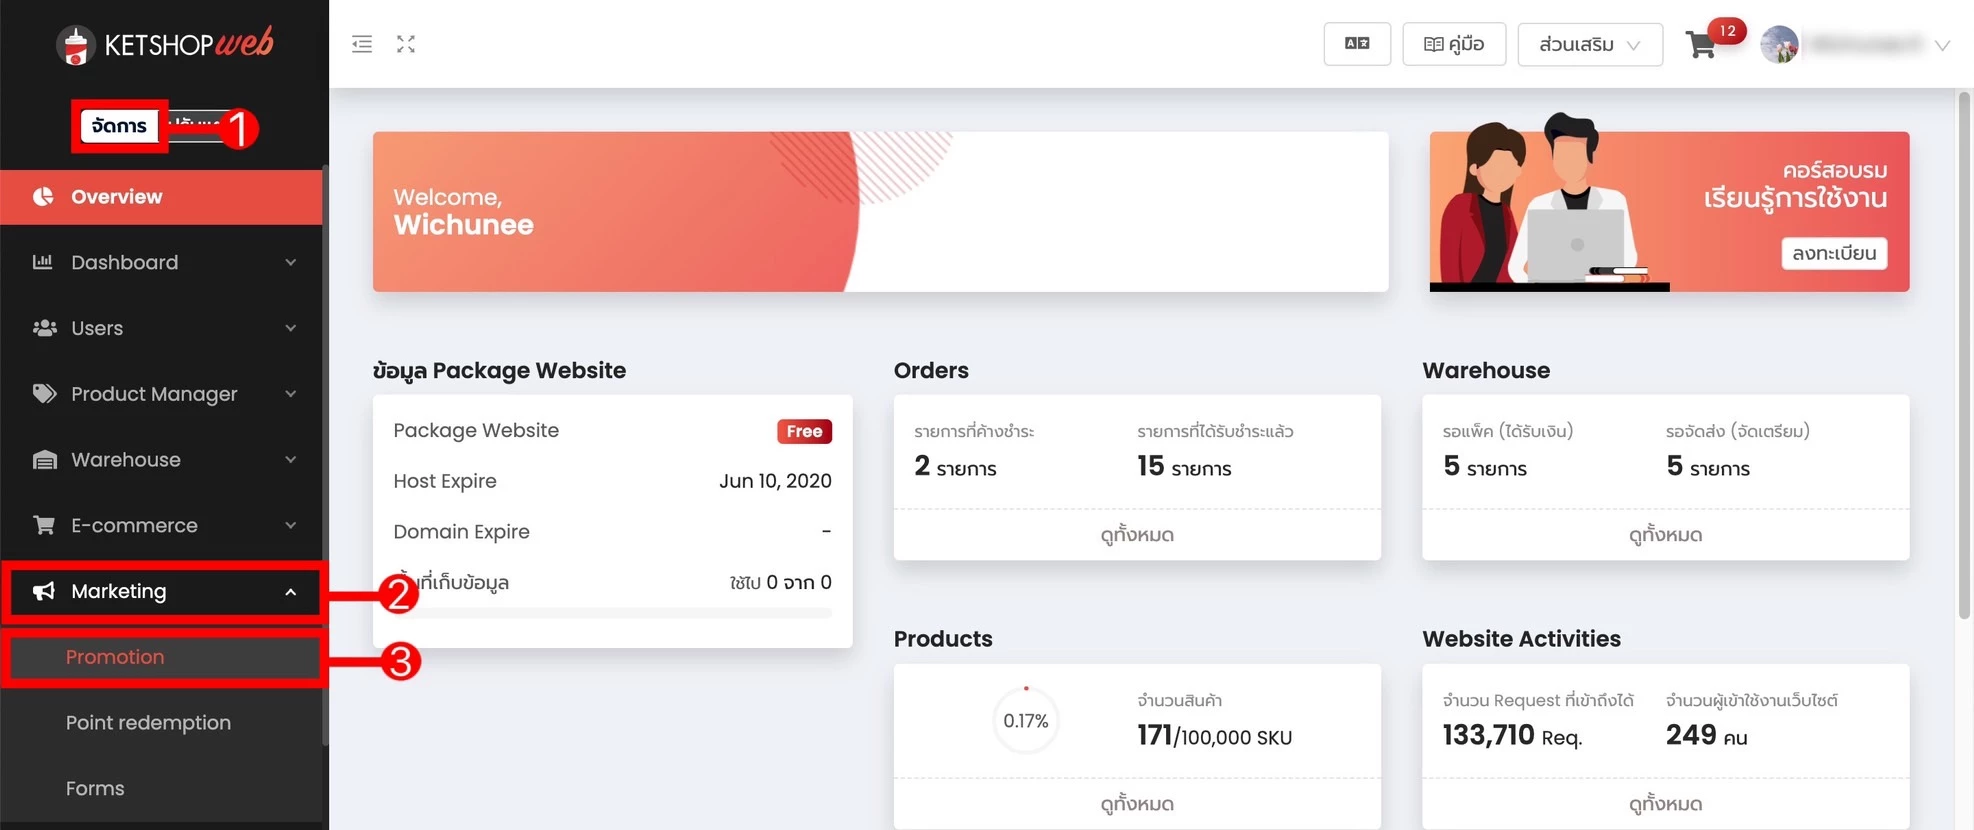The image size is (1974, 830).
Task: Go to the Overview page
Action: pyautogui.click(x=116, y=197)
